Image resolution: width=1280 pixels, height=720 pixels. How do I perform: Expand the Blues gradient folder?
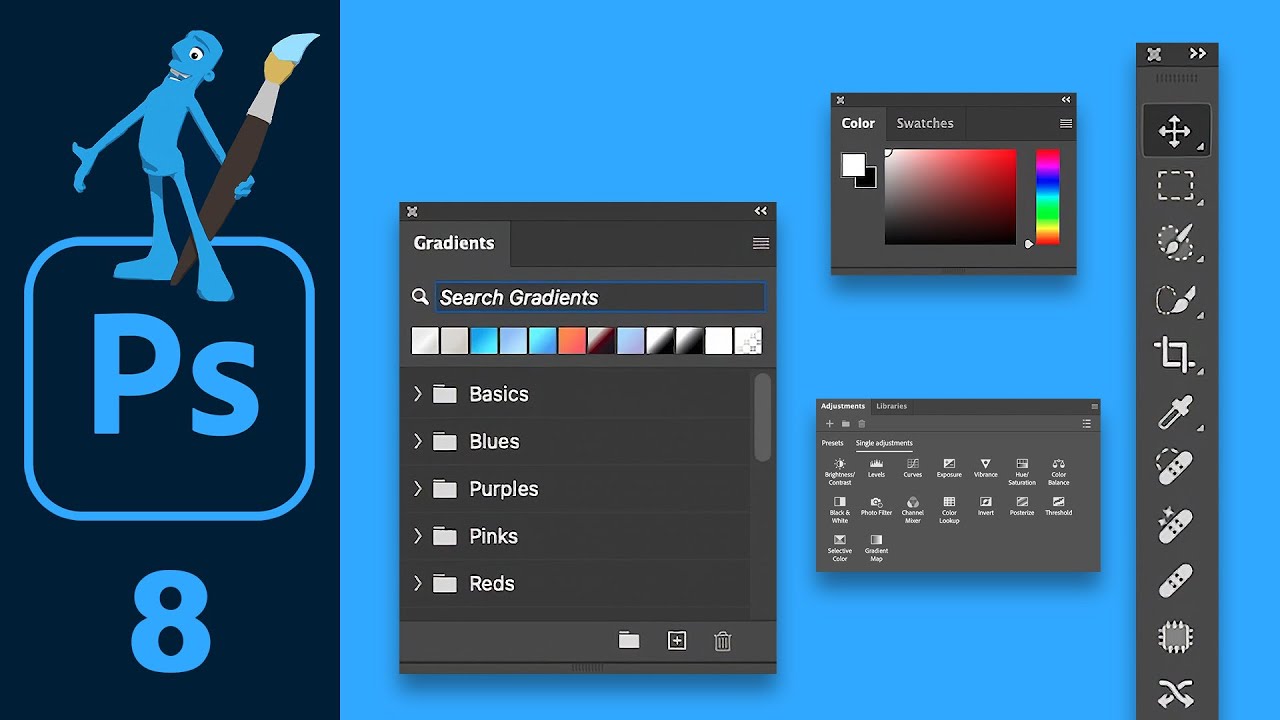point(418,441)
